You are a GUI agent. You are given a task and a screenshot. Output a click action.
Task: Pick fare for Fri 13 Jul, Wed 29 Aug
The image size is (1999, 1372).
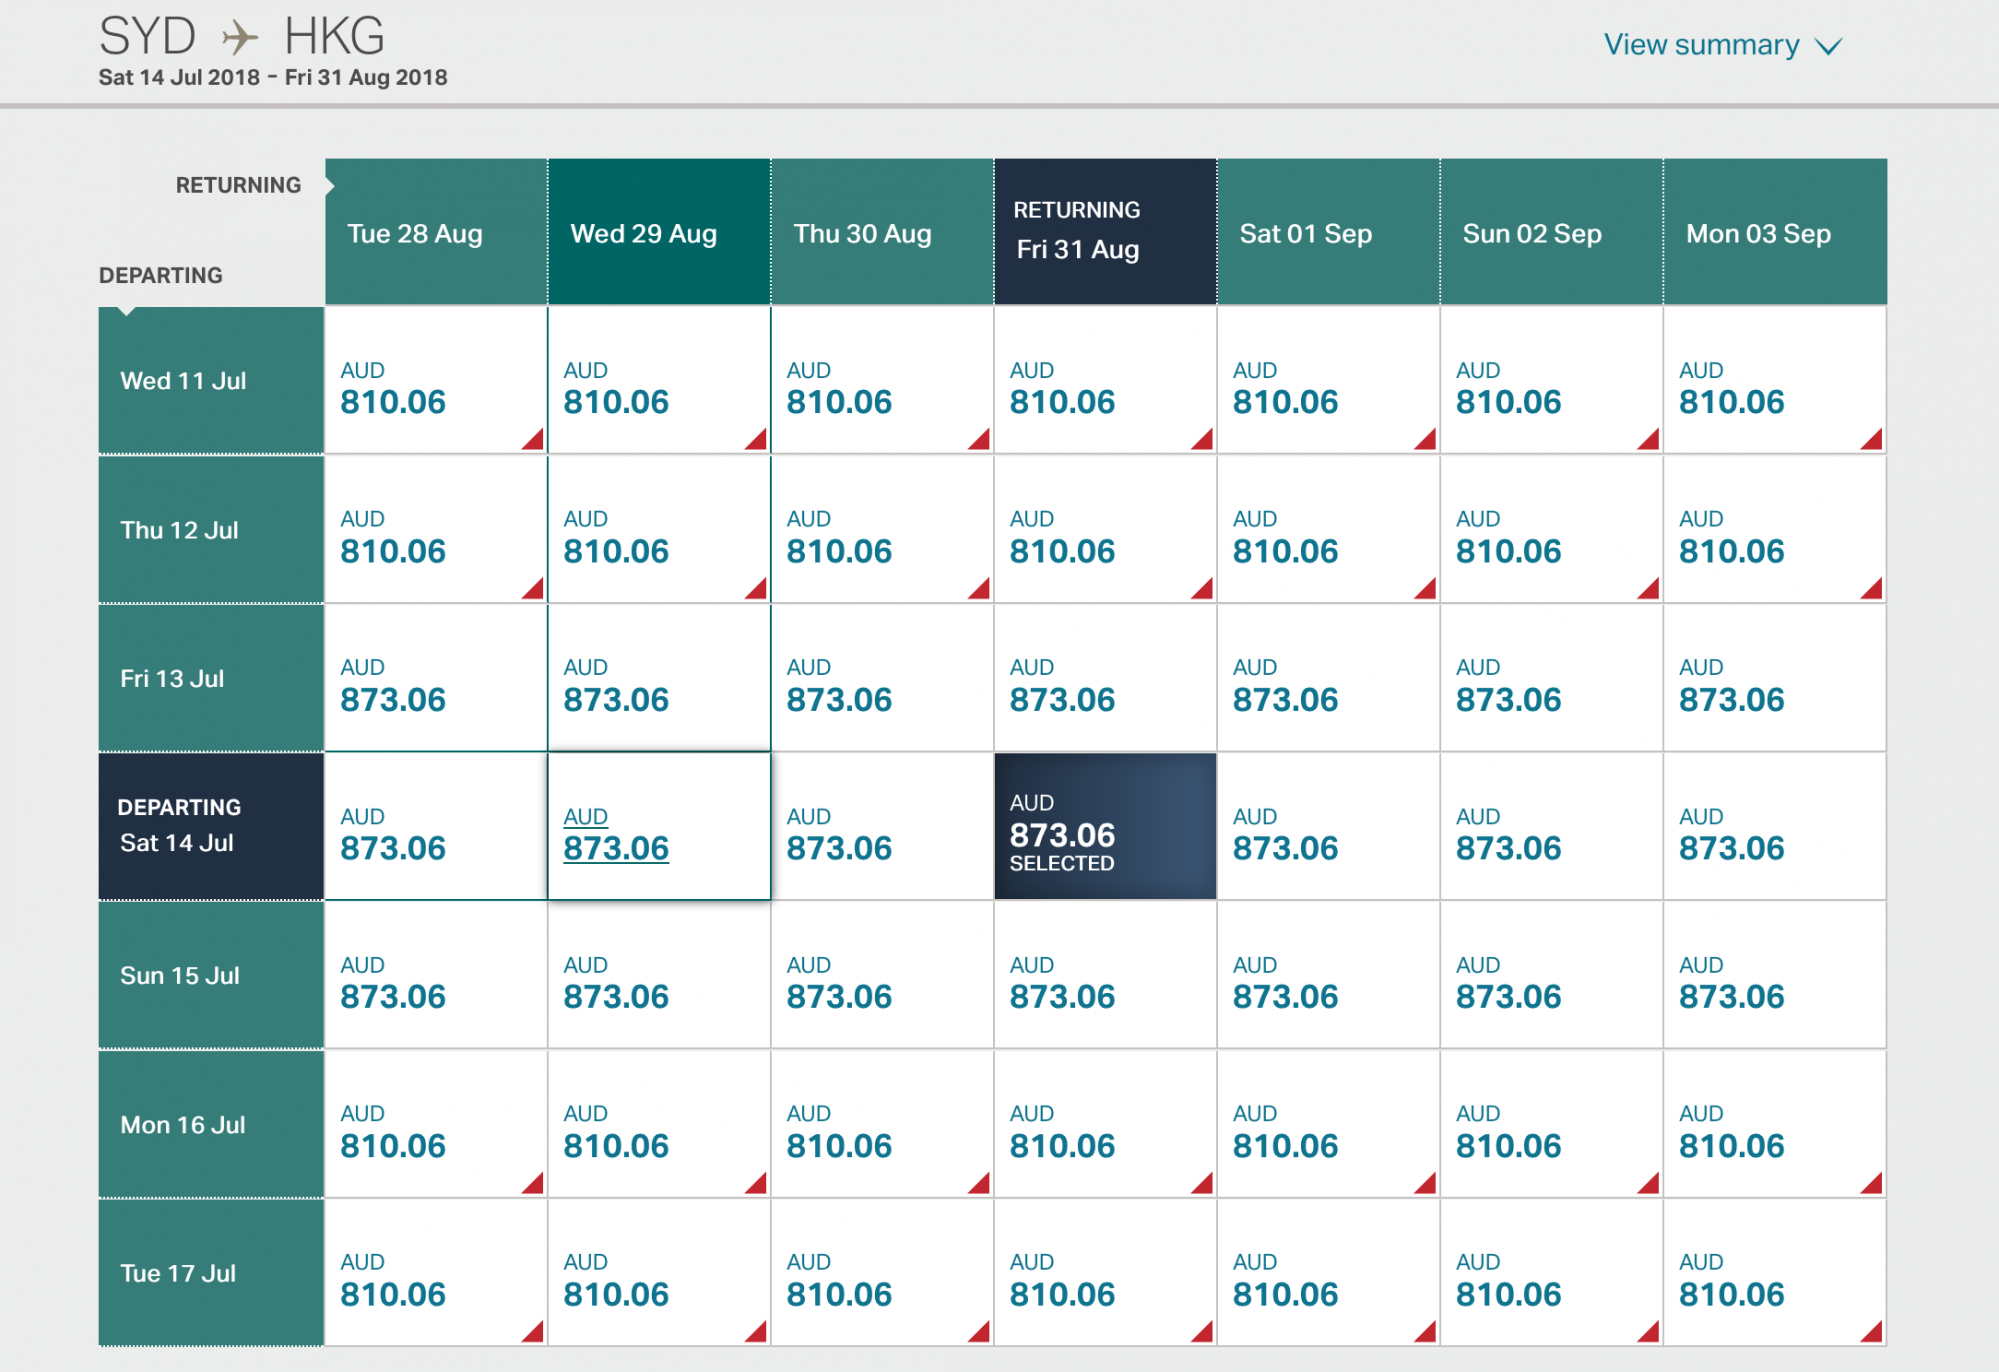point(659,678)
